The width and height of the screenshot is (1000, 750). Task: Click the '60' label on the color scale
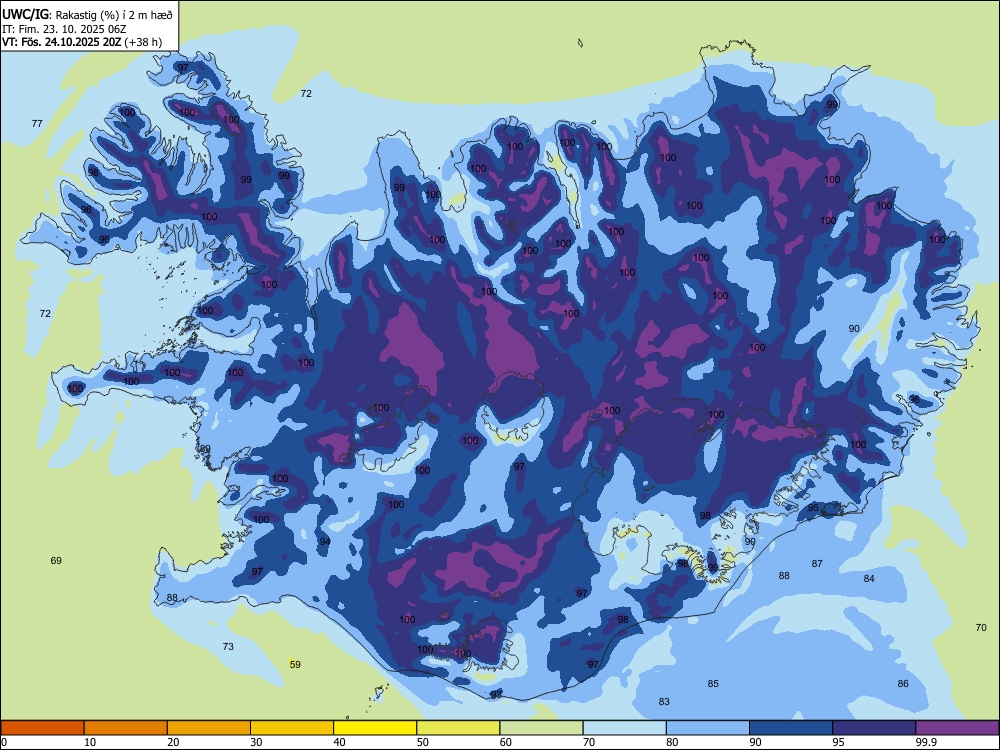[x=506, y=742]
